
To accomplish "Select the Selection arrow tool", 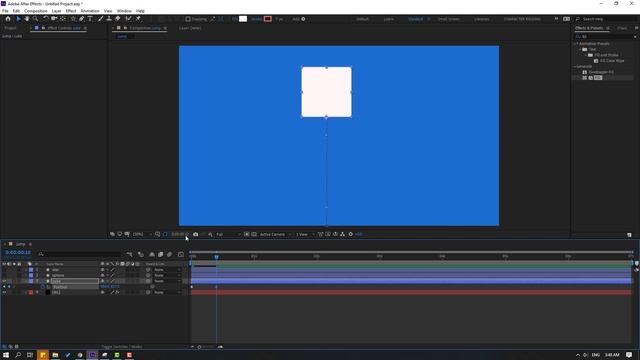I will tap(18, 19).
